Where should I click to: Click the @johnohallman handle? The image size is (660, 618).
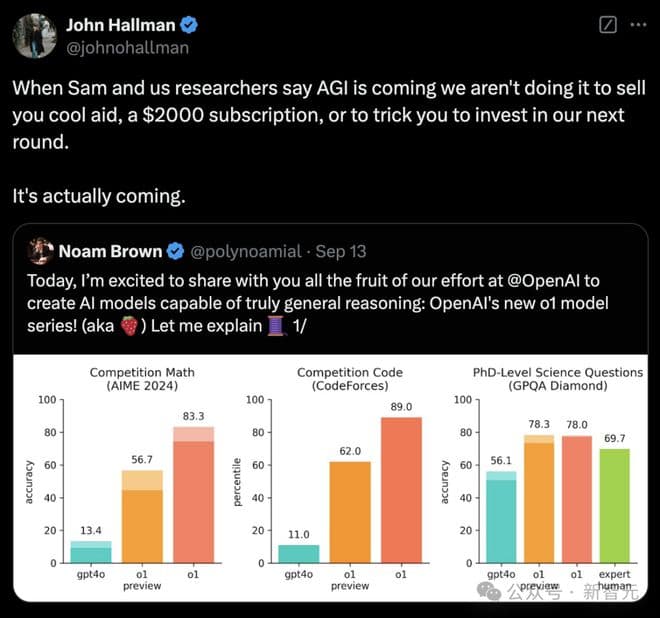point(127,46)
